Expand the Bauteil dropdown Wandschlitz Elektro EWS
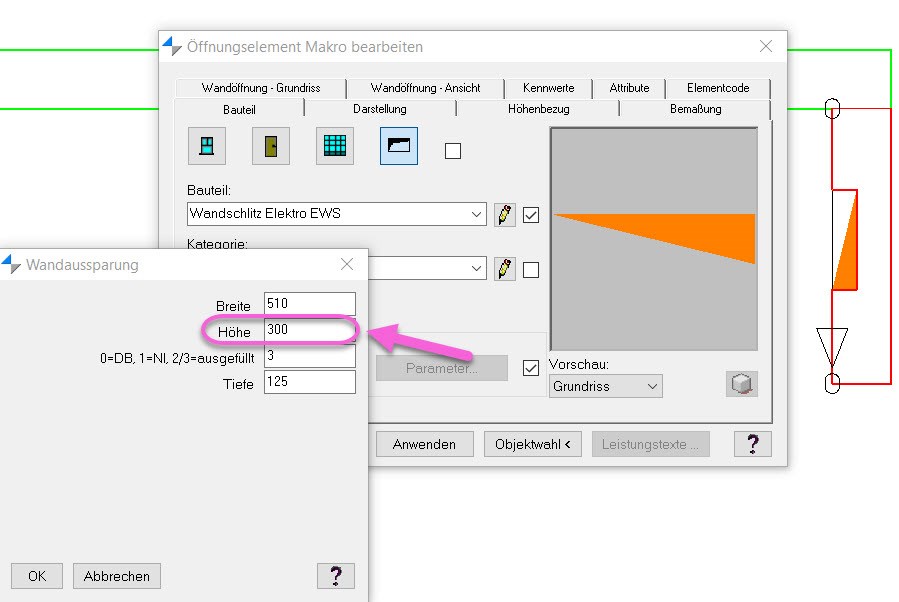The height and width of the screenshot is (602, 899). pyautogui.click(x=476, y=214)
